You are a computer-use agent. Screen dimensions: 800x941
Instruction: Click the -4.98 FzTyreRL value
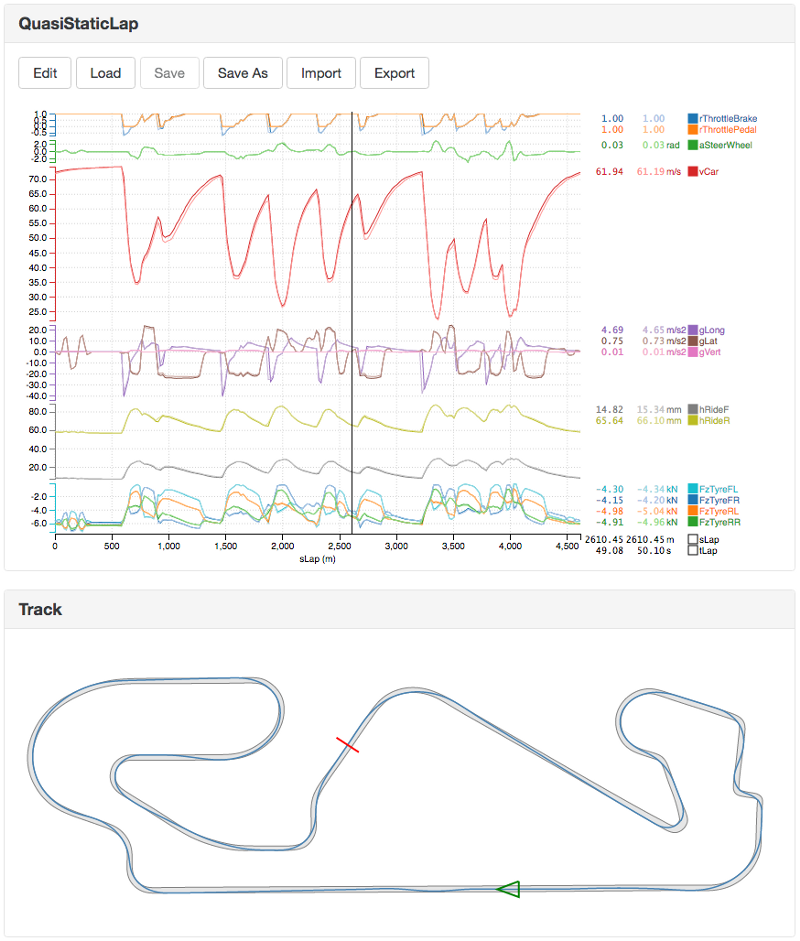tap(609, 511)
